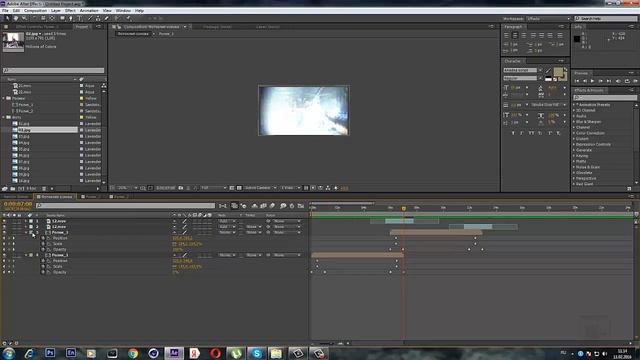Create a new composition from Project panel
The height and width of the screenshot is (360, 640).
point(21,189)
